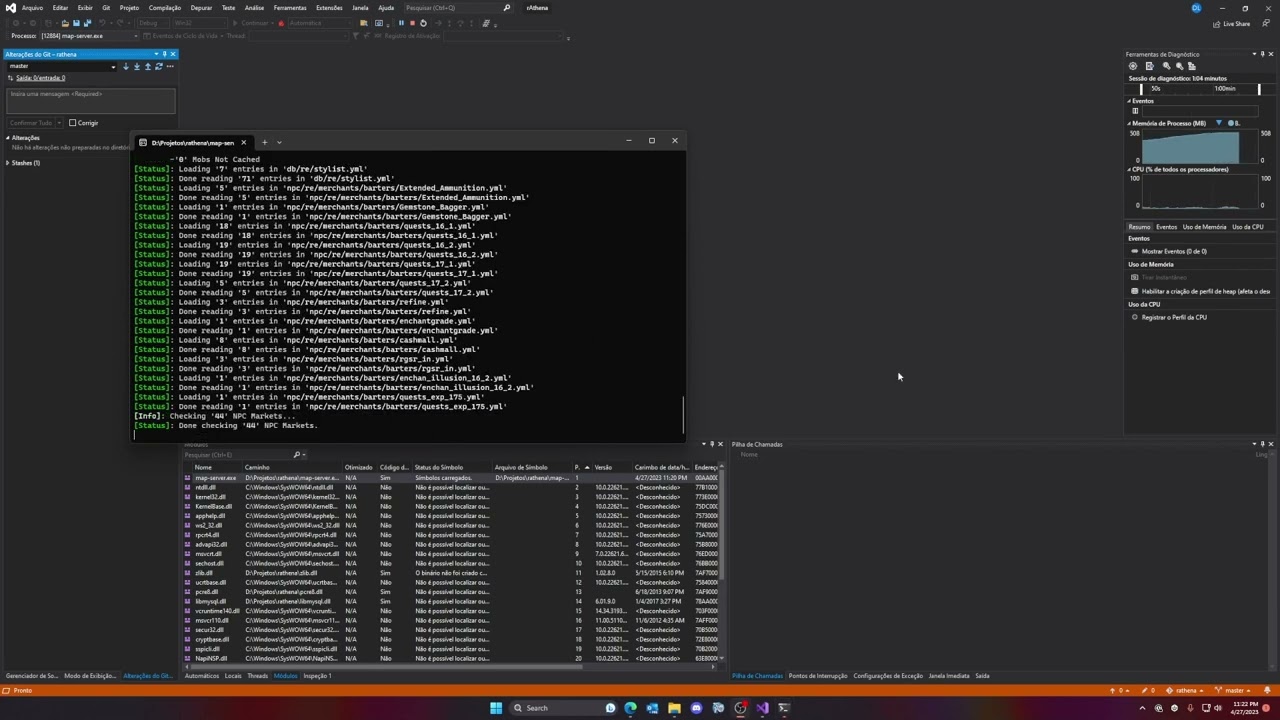Switch to the Threads tab at bottom
This screenshot has height=720, width=1280.
(x=257, y=676)
